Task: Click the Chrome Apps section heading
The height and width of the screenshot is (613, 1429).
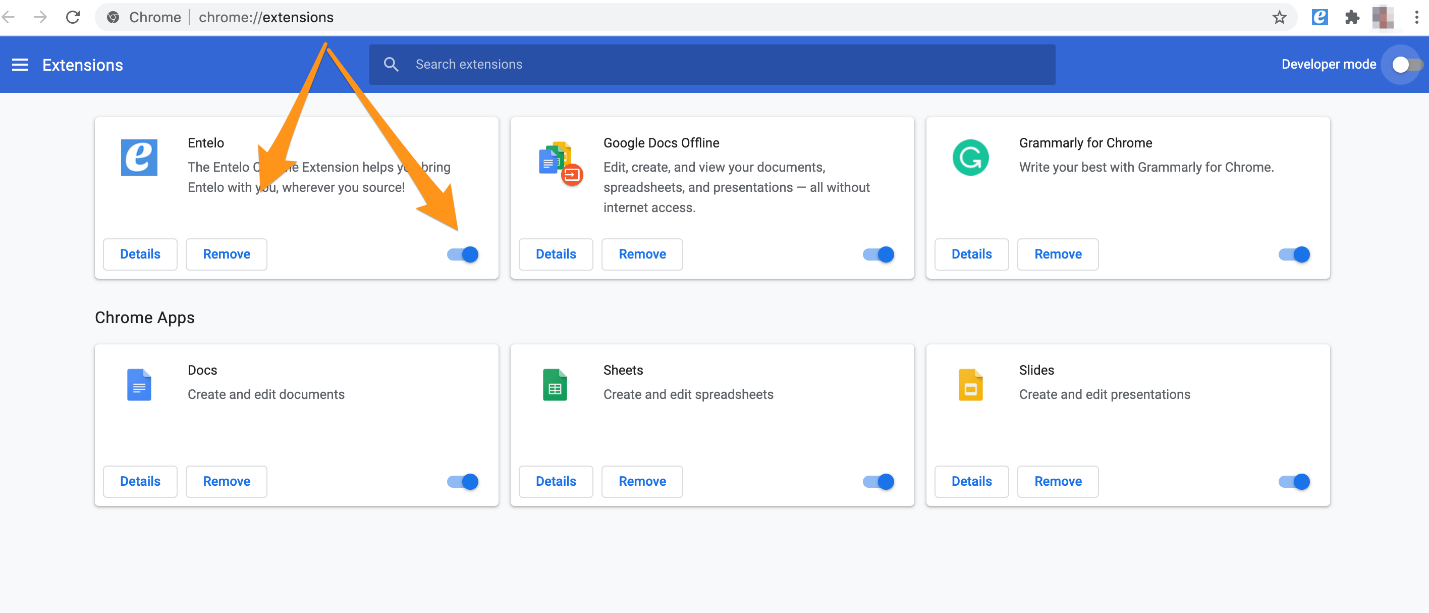Action: tap(145, 318)
